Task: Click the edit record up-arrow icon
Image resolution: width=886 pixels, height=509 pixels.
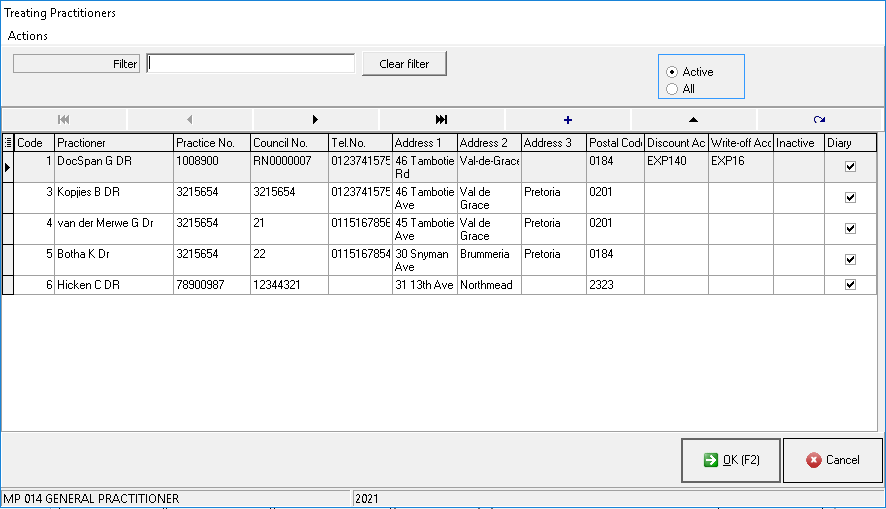Action: (694, 119)
